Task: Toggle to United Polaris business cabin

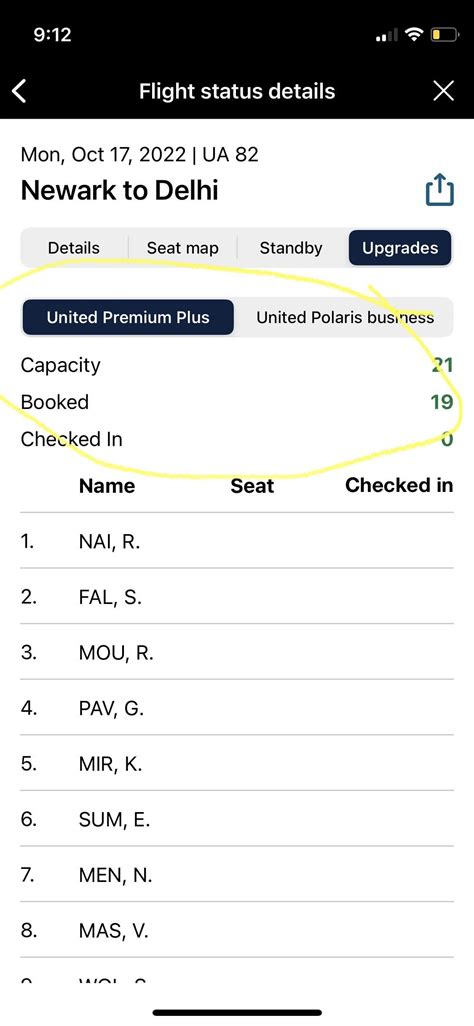Action: (344, 317)
